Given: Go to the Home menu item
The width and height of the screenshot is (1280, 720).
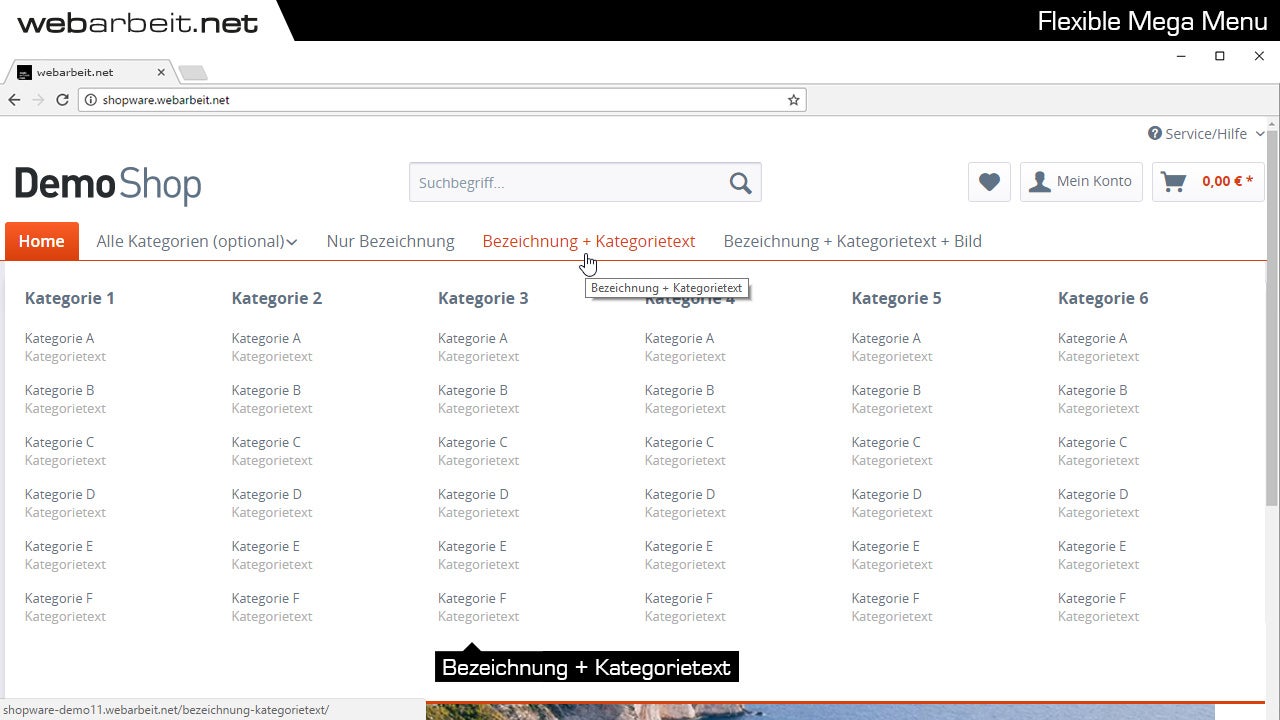Looking at the screenshot, I should [x=42, y=241].
